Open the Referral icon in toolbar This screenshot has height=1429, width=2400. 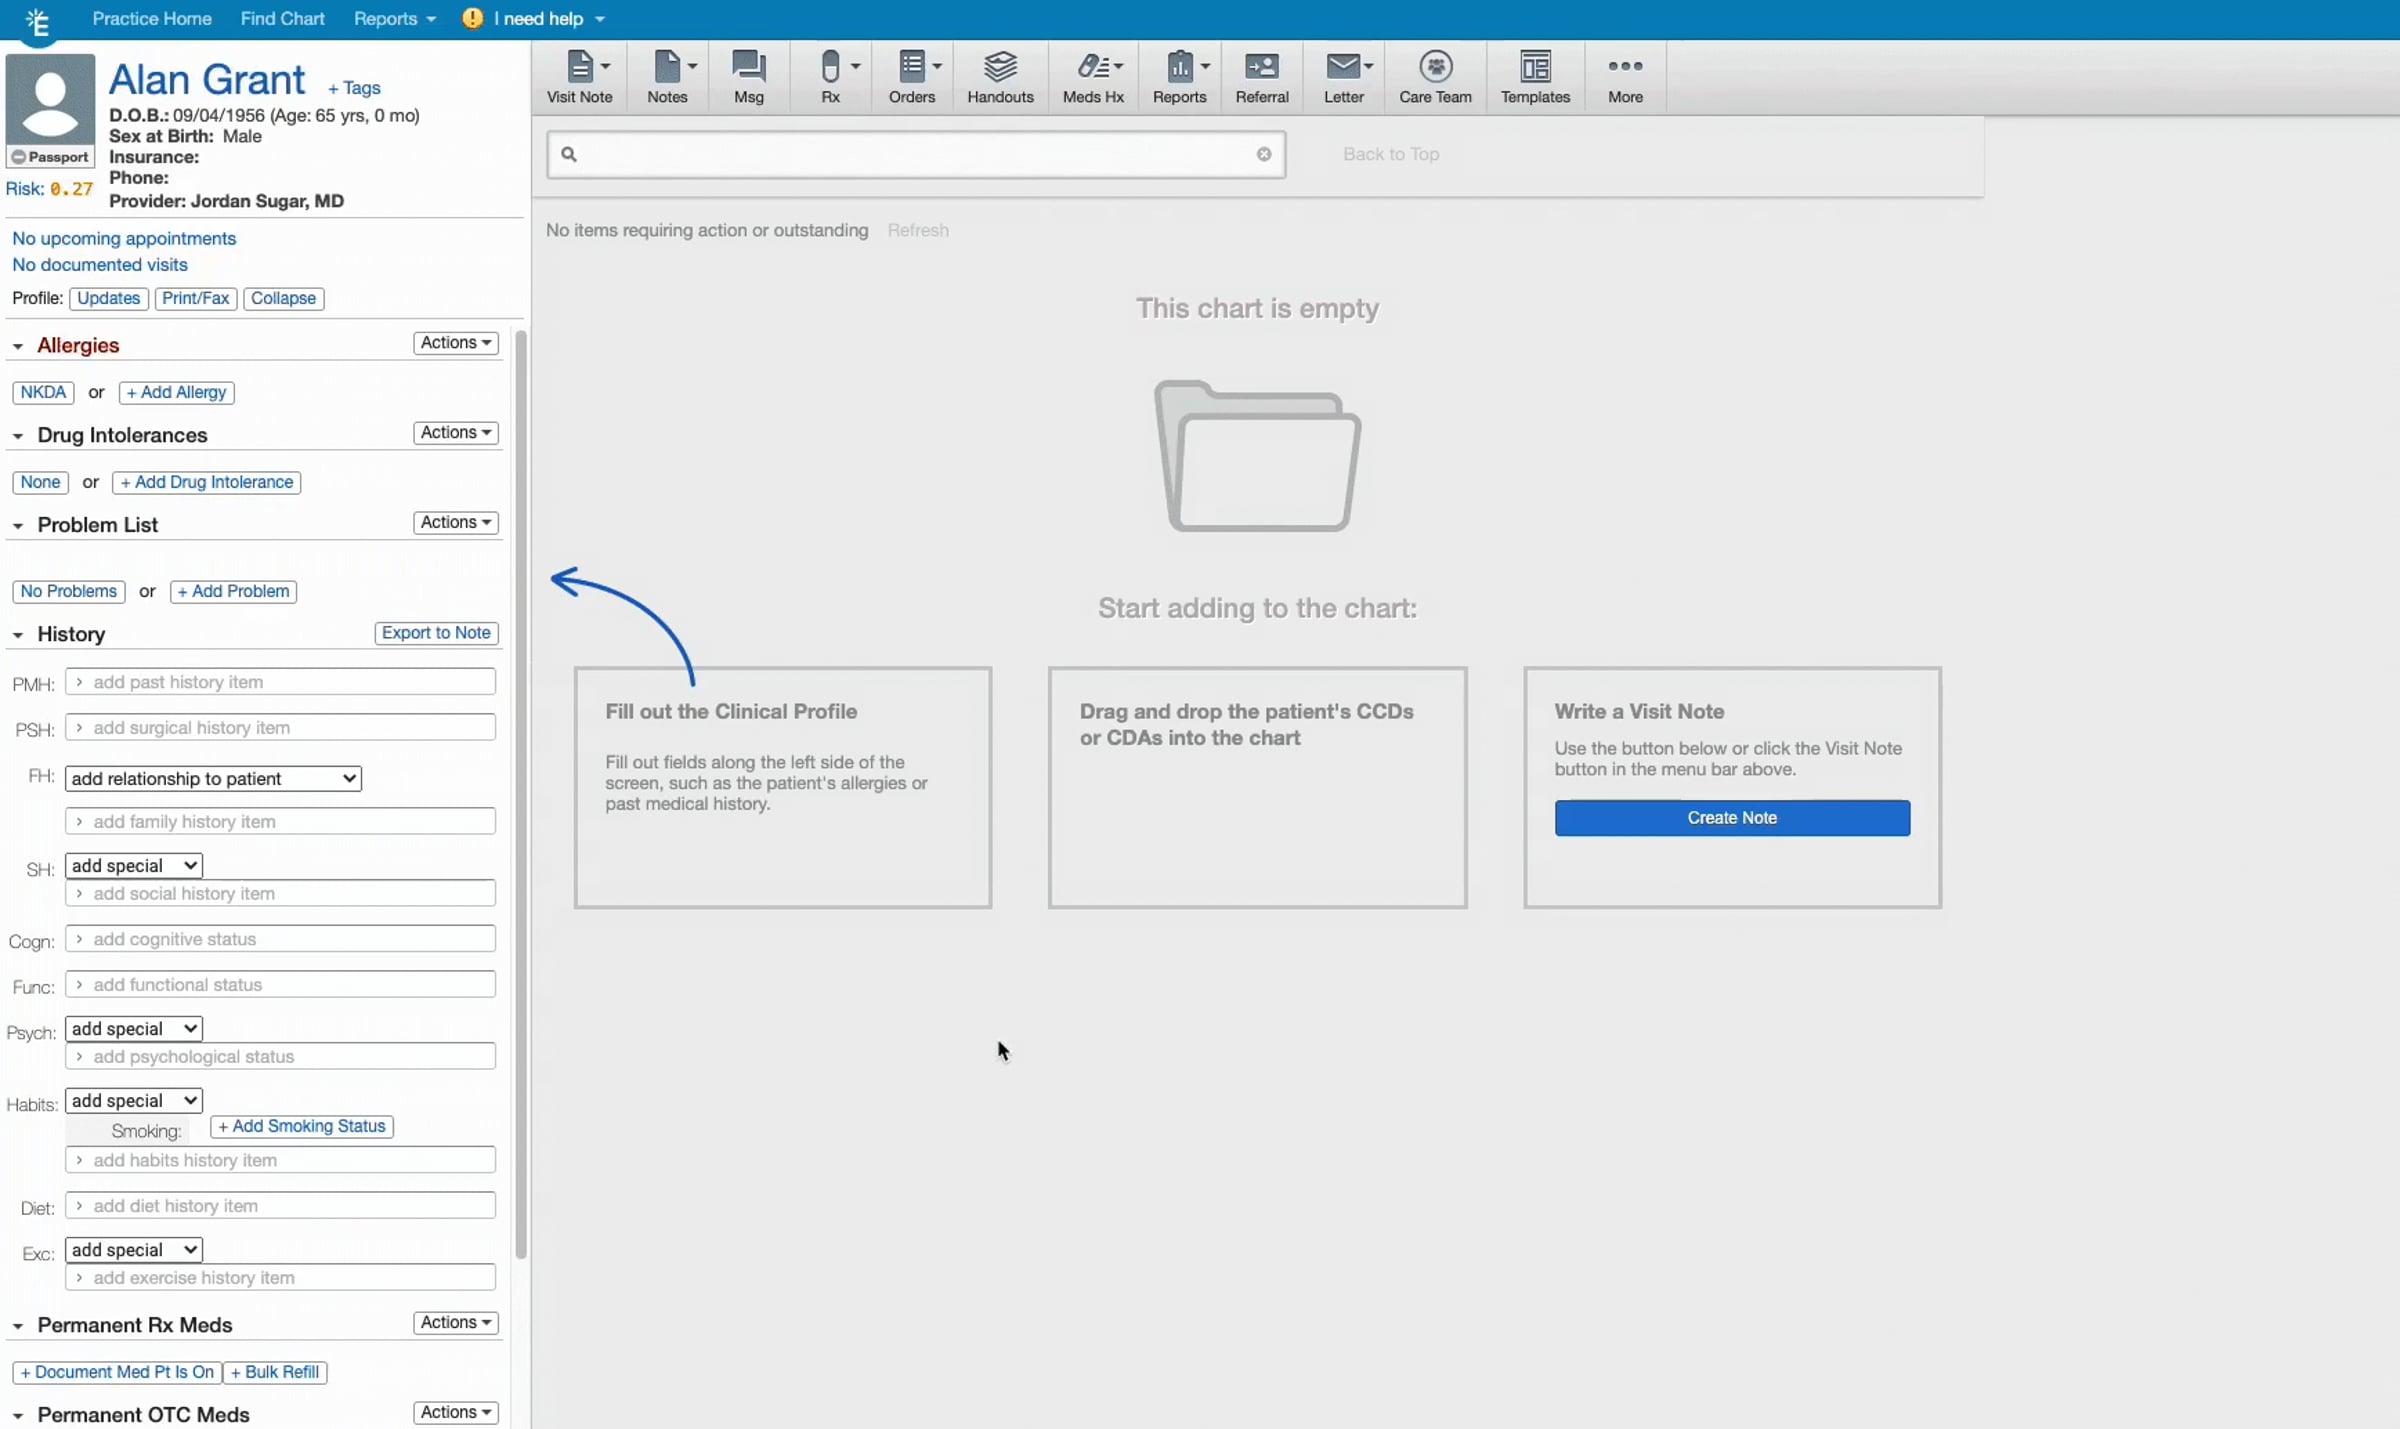1261,76
